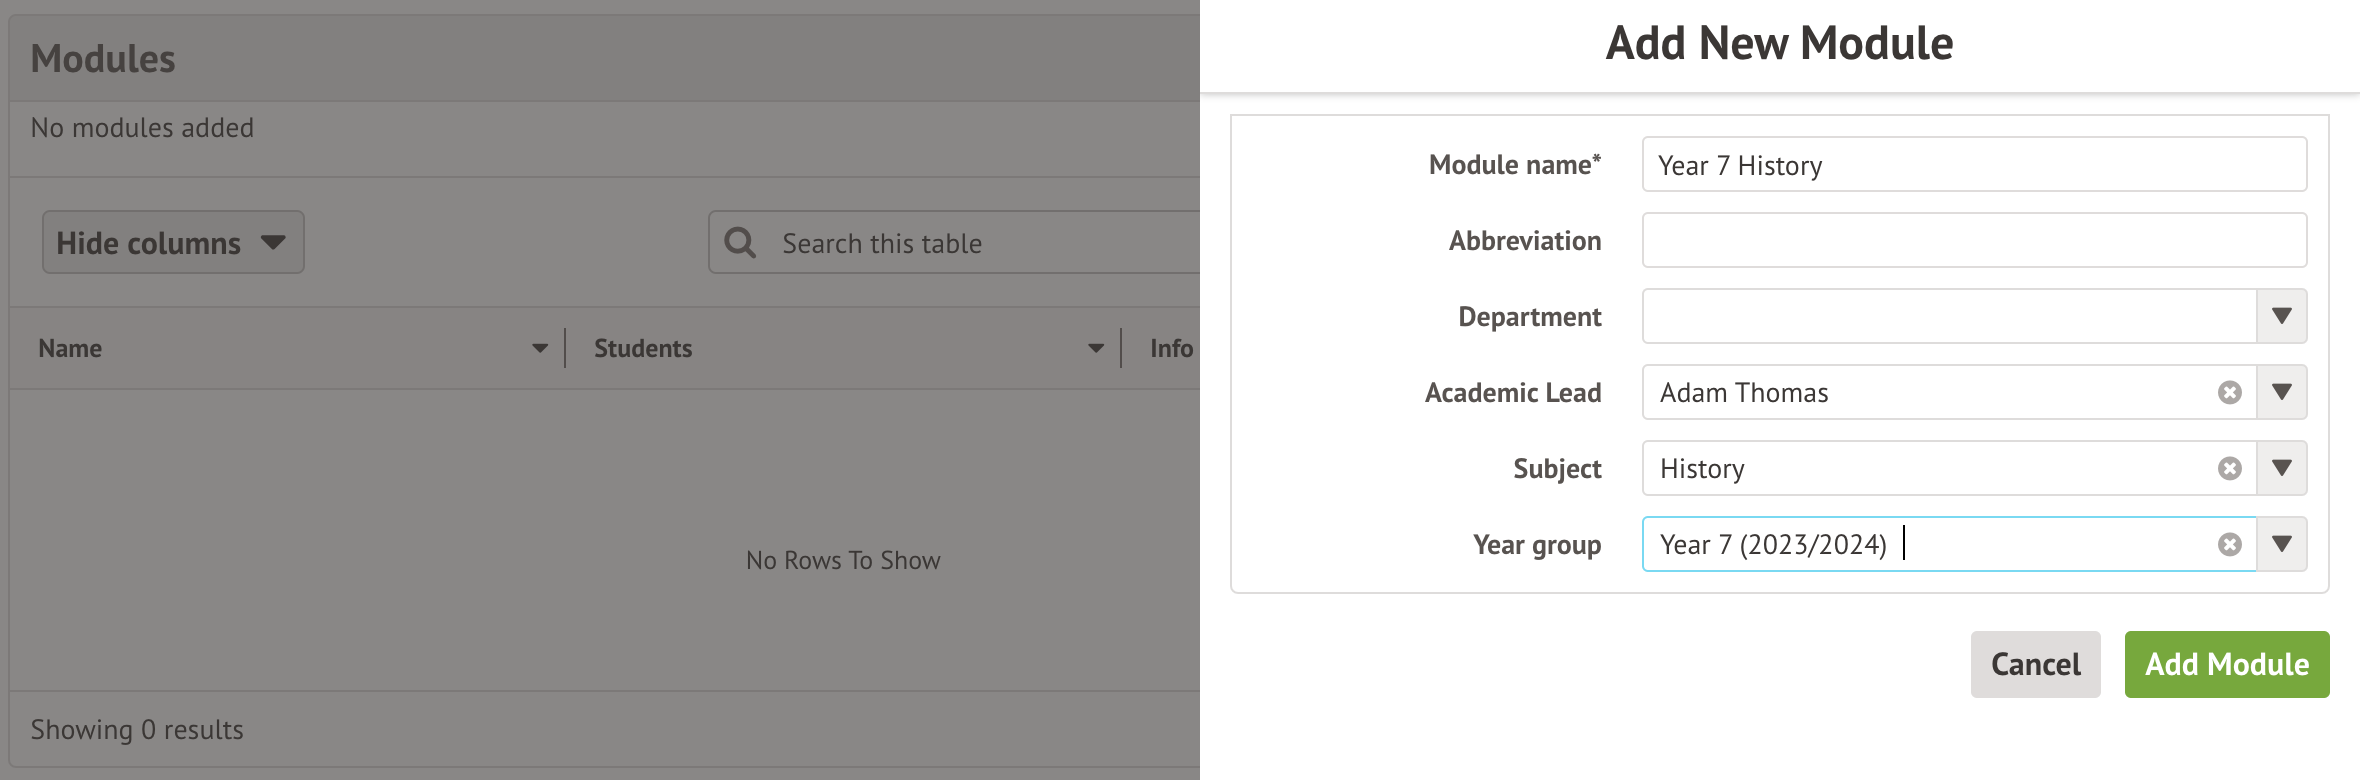Click the Add Module button
The image size is (2360, 780).
pos(2226,664)
